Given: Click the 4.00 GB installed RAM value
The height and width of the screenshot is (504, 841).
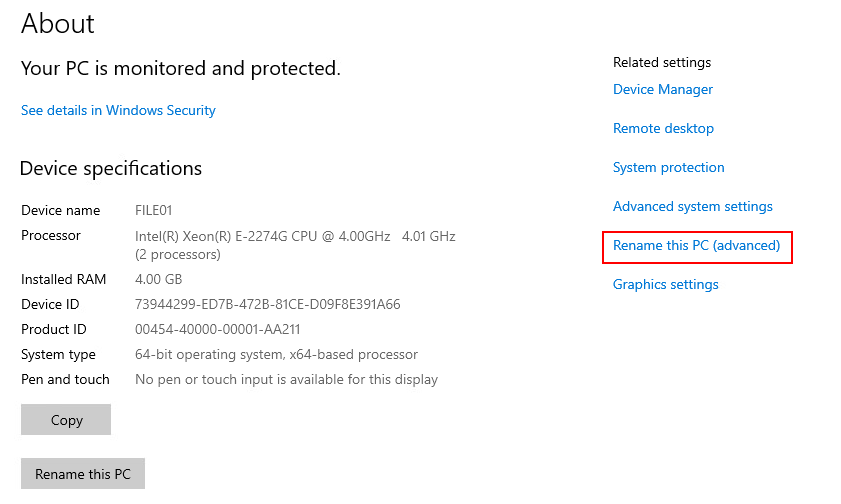Looking at the screenshot, I should coord(158,279).
